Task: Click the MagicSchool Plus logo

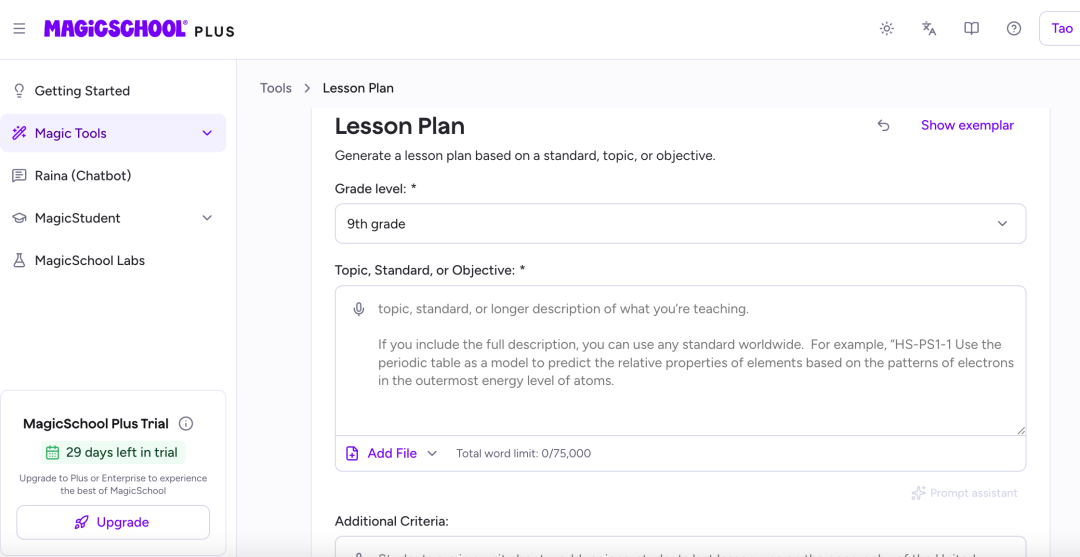Action: tap(139, 29)
